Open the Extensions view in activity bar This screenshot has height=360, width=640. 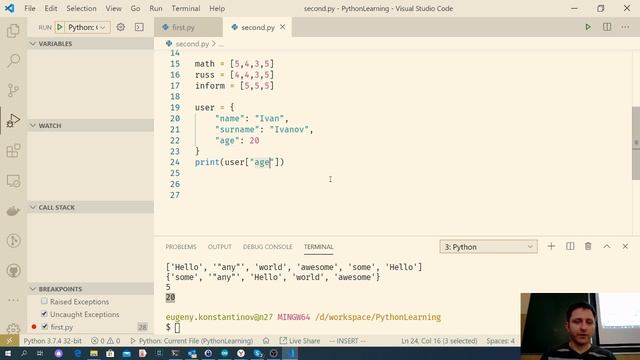pos(13,151)
